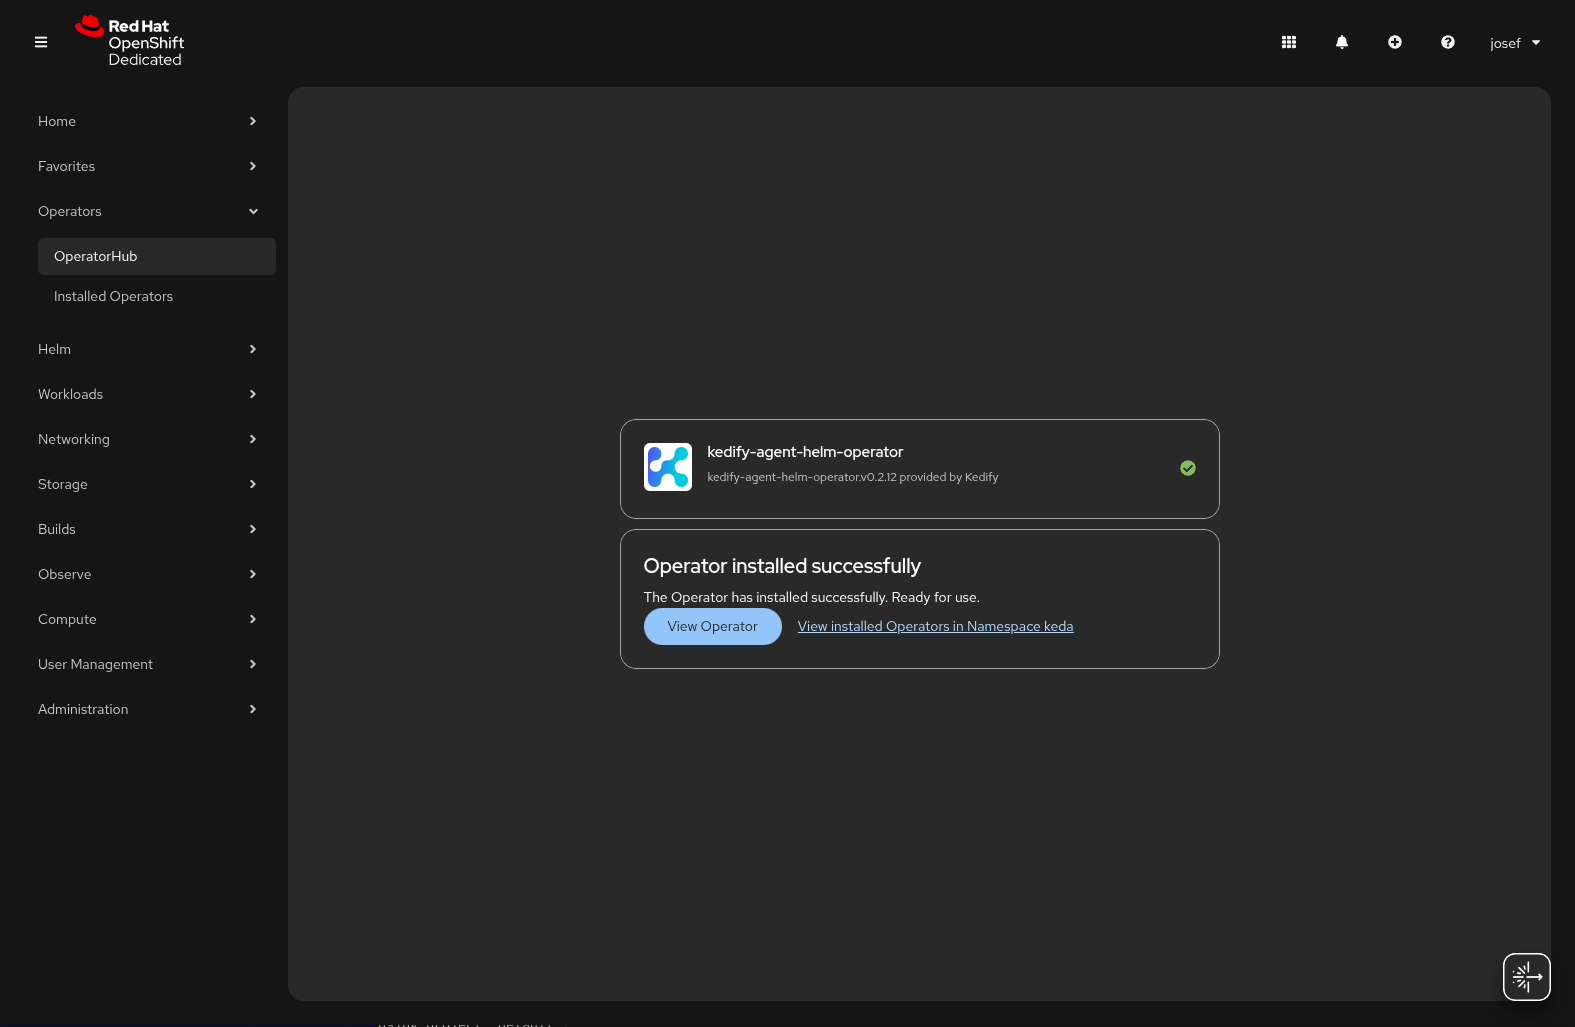This screenshot has width=1575, height=1027.
Task: Click the Kedify operator logo
Action: [668, 467]
